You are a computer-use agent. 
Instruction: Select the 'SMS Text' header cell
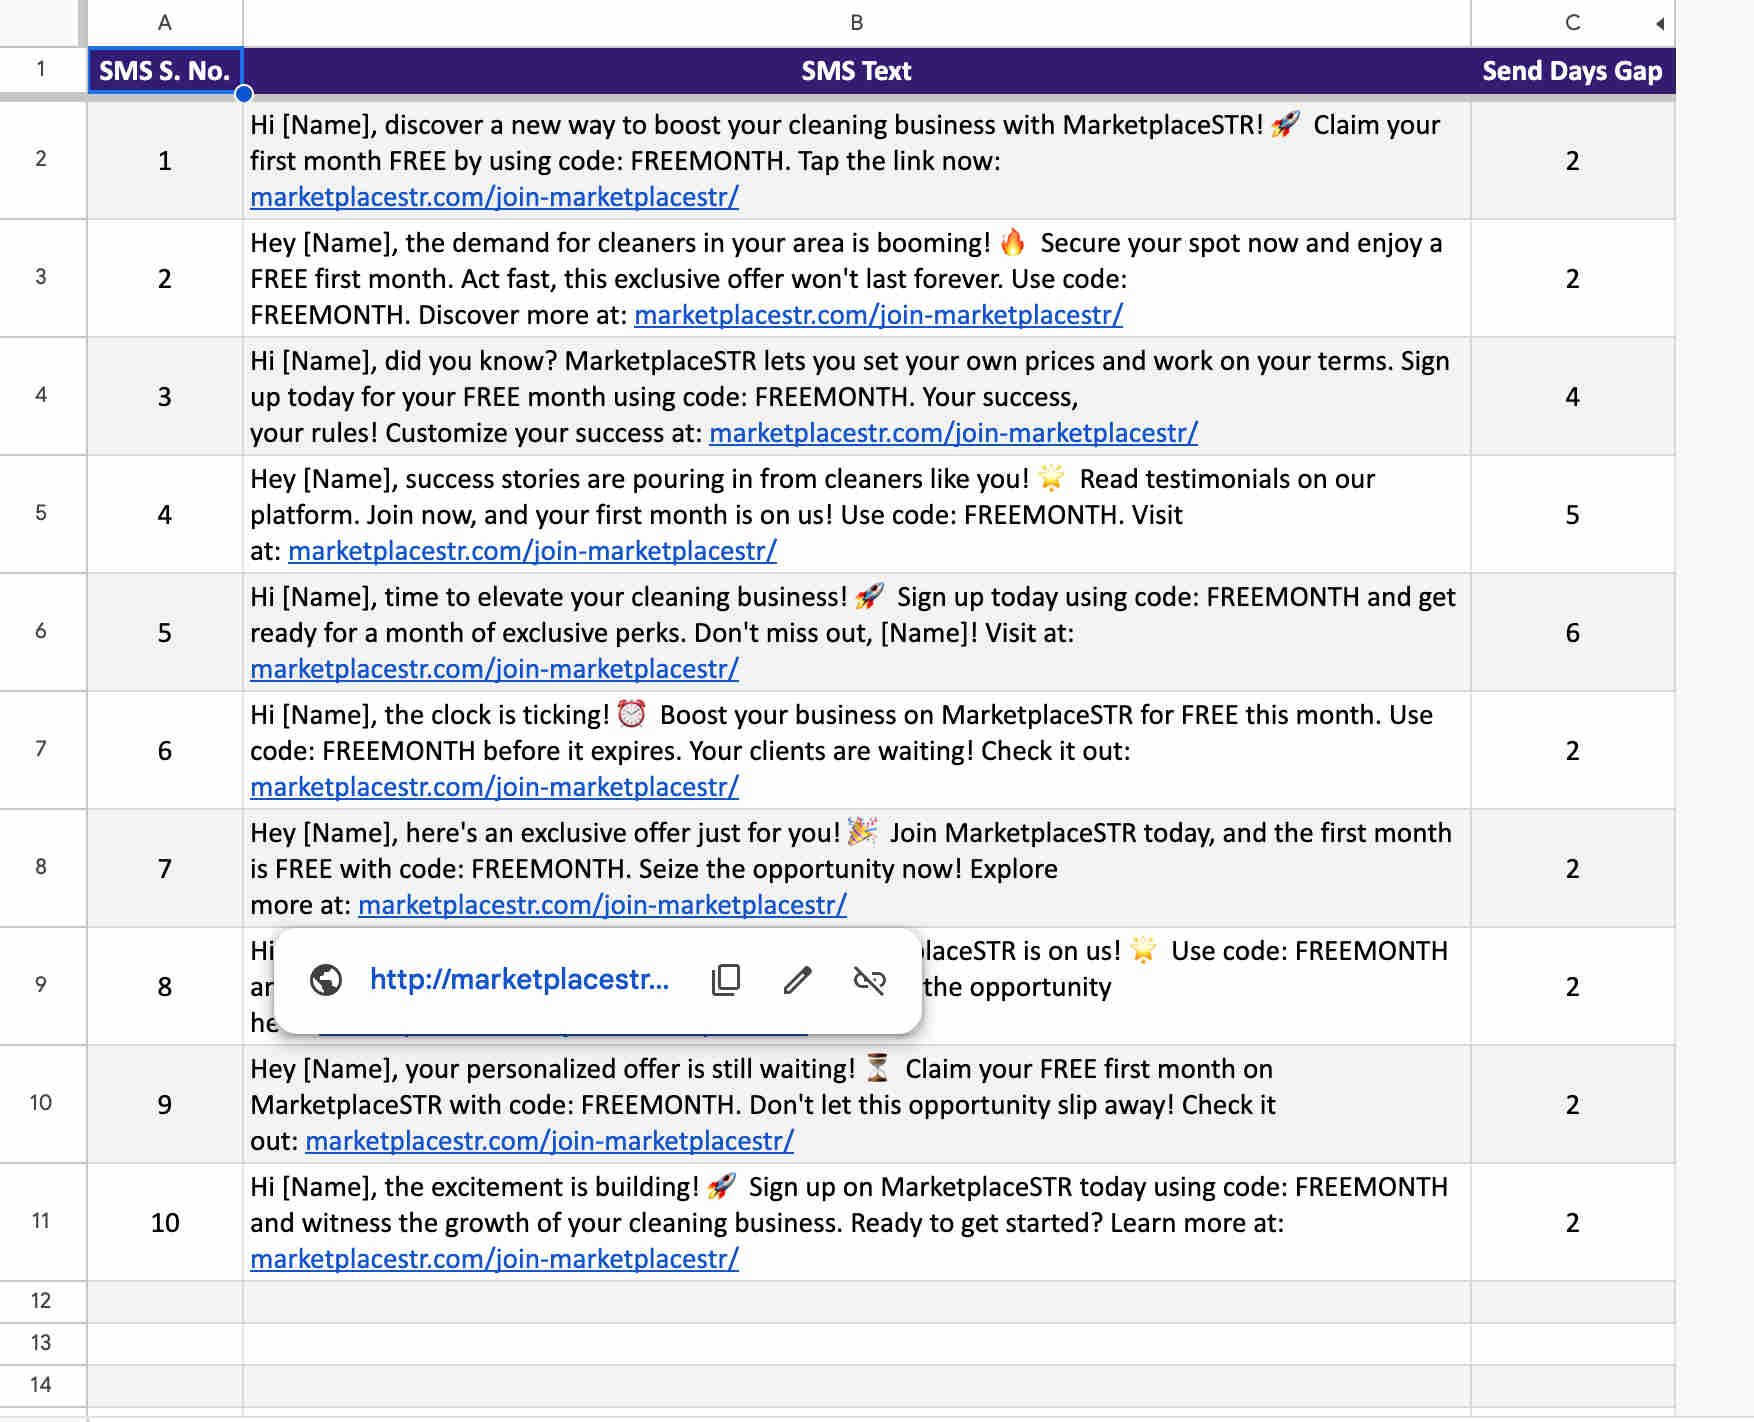click(856, 71)
